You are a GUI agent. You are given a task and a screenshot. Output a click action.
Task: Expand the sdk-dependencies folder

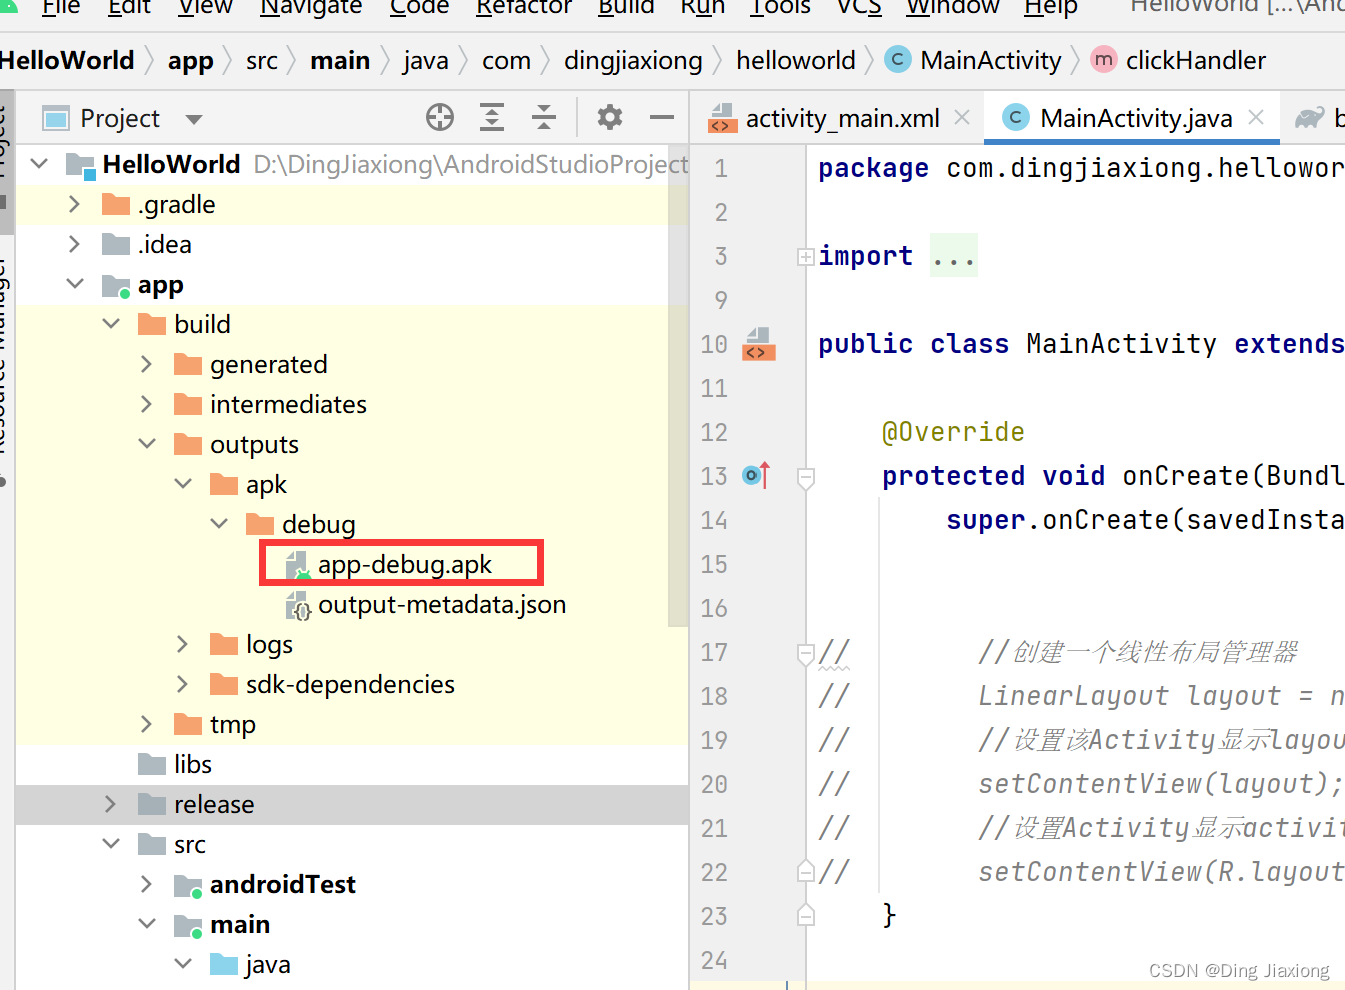(183, 684)
